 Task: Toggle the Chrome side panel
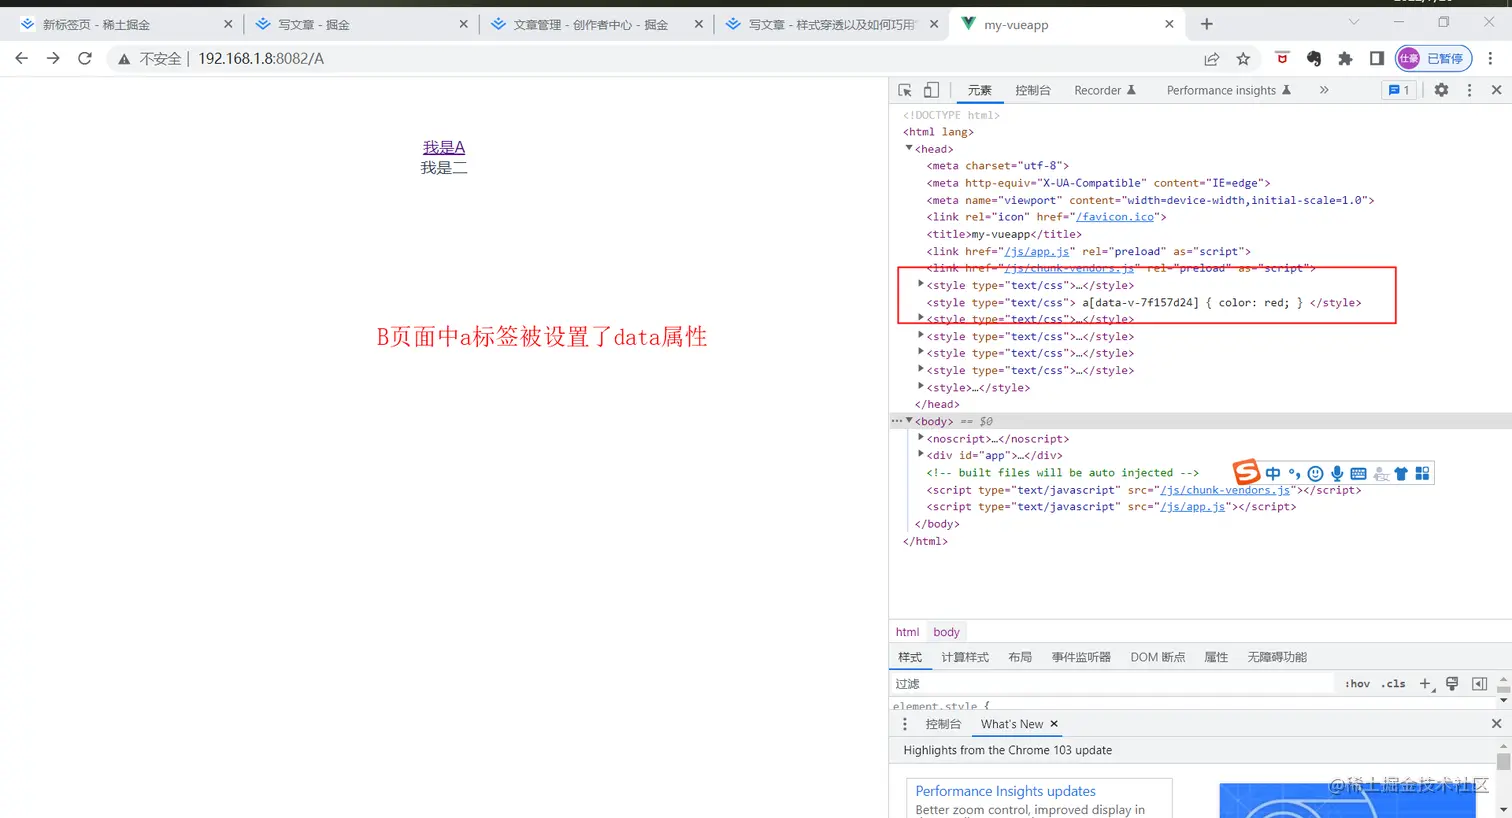pyautogui.click(x=1377, y=59)
